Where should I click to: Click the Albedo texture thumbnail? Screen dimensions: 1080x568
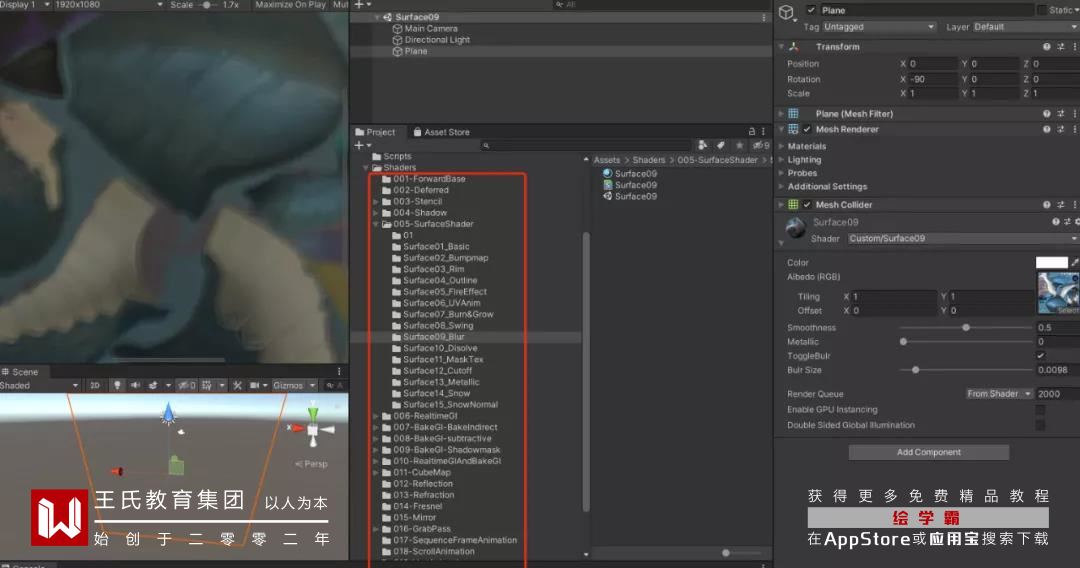(x=1058, y=293)
